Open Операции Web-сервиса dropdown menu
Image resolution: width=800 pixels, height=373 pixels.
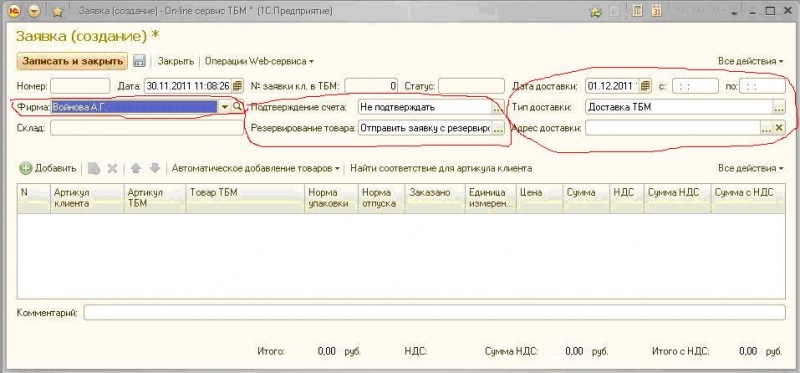click(x=259, y=61)
